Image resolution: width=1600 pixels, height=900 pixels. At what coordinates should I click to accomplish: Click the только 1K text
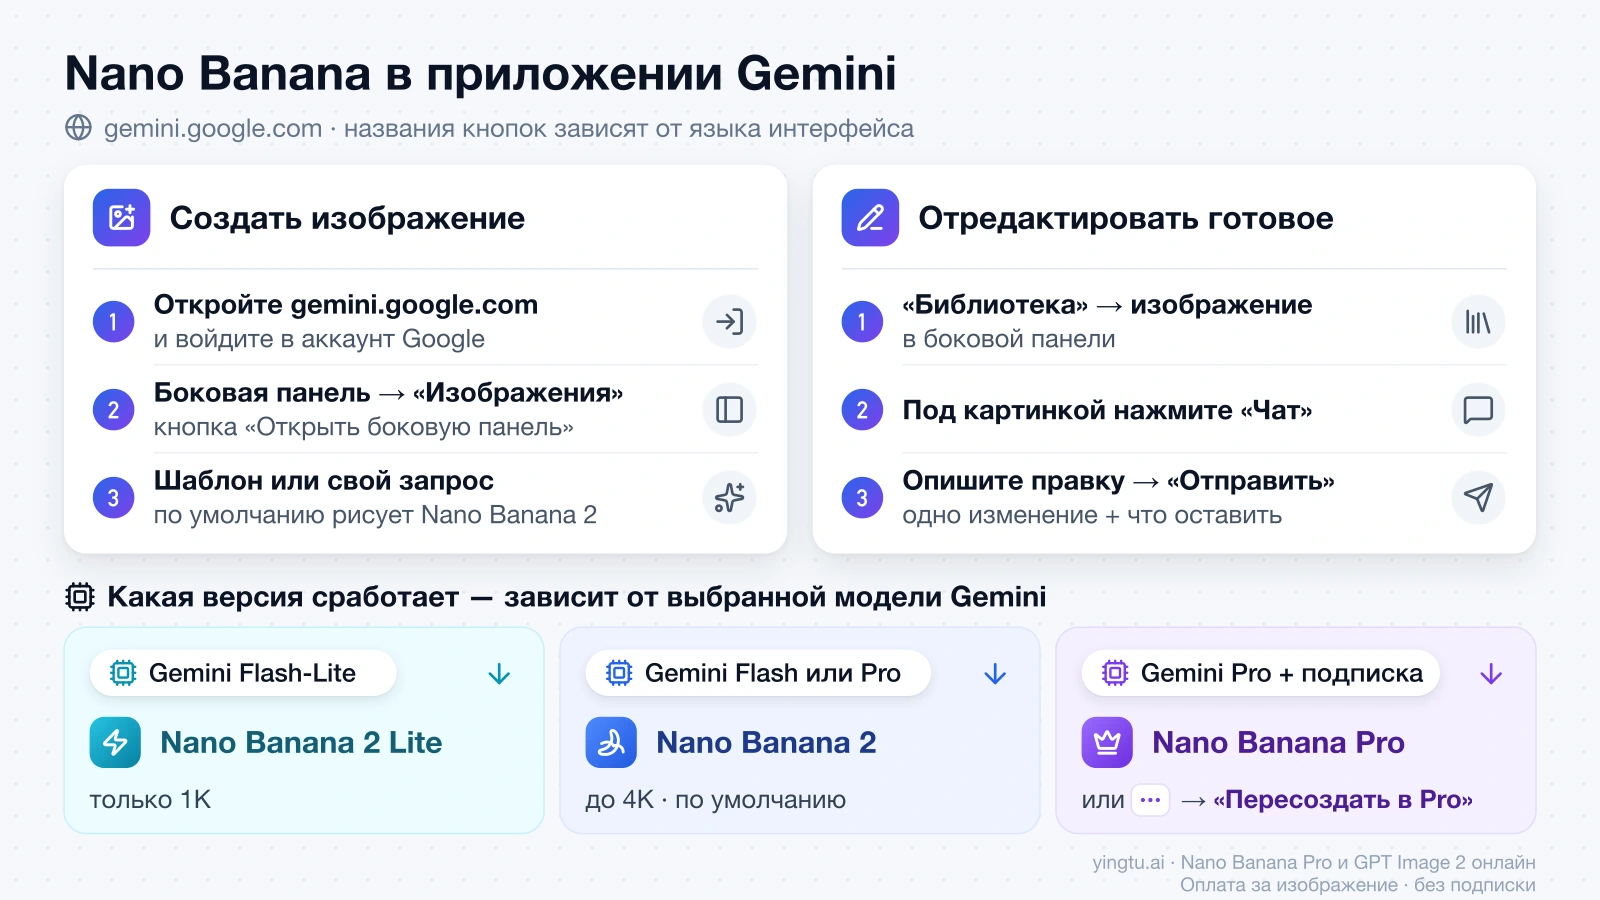(150, 800)
